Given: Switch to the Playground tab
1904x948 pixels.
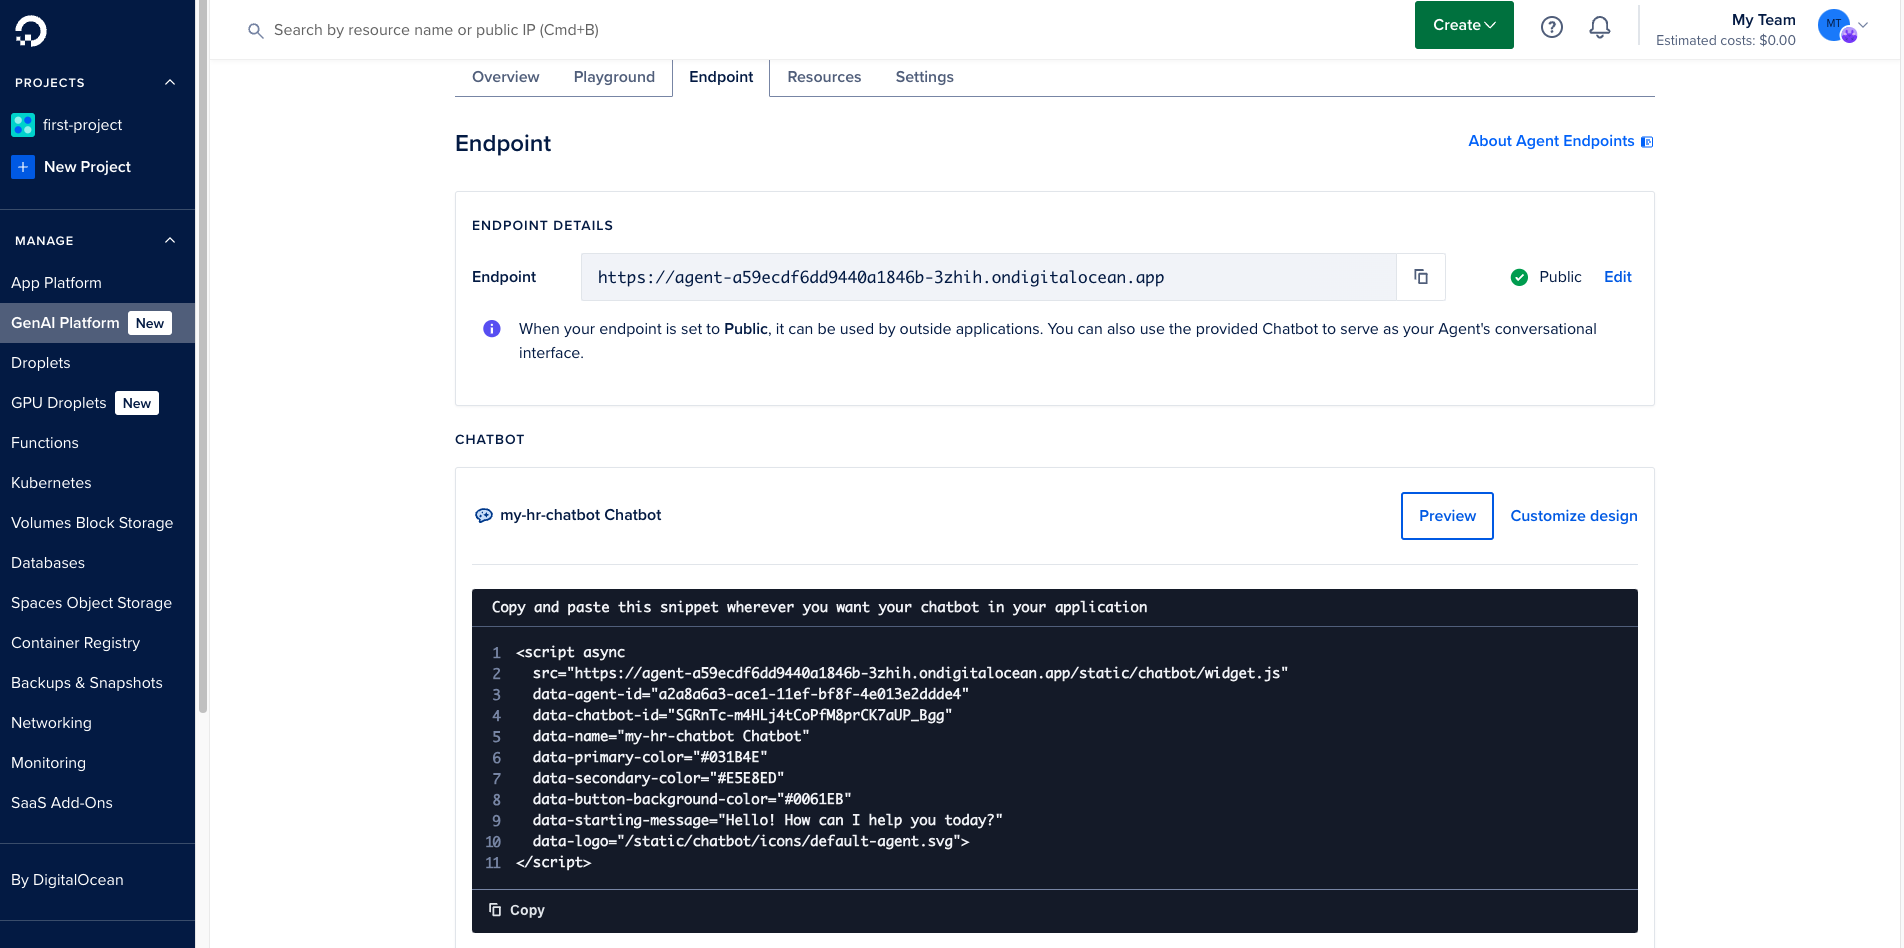Looking at the screenshot, I should point(614,77).
